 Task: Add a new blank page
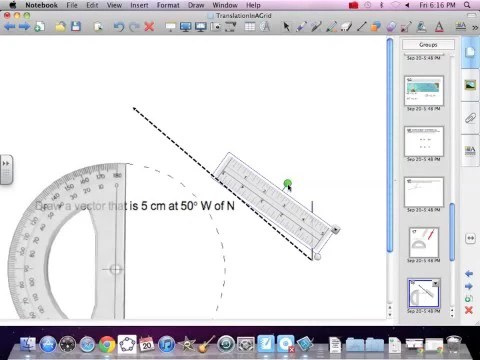click(x=39, y=27)
